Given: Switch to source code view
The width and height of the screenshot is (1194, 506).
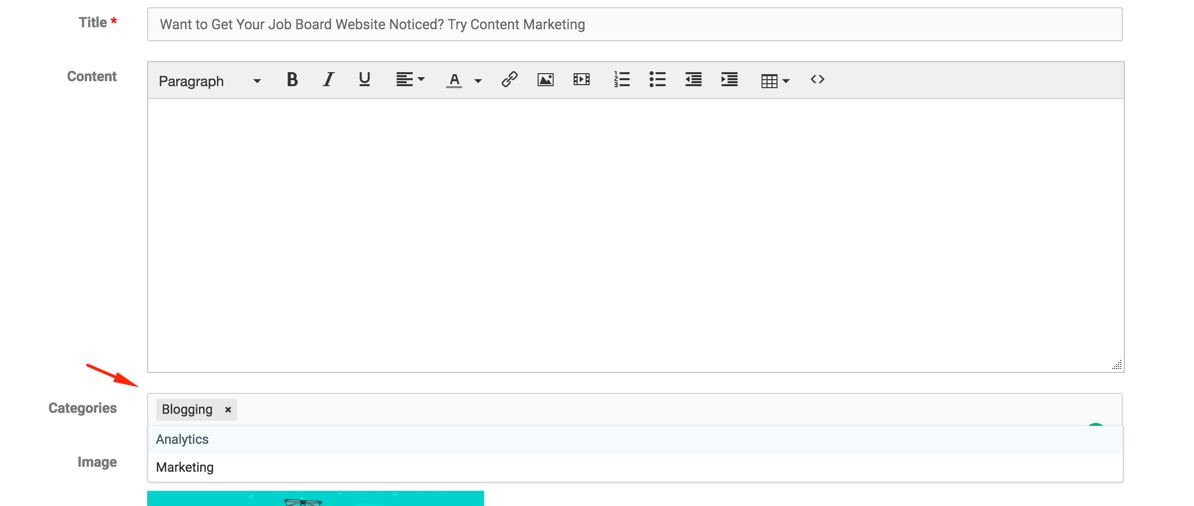Looking at the screenshot, I should tap(817, 79).
